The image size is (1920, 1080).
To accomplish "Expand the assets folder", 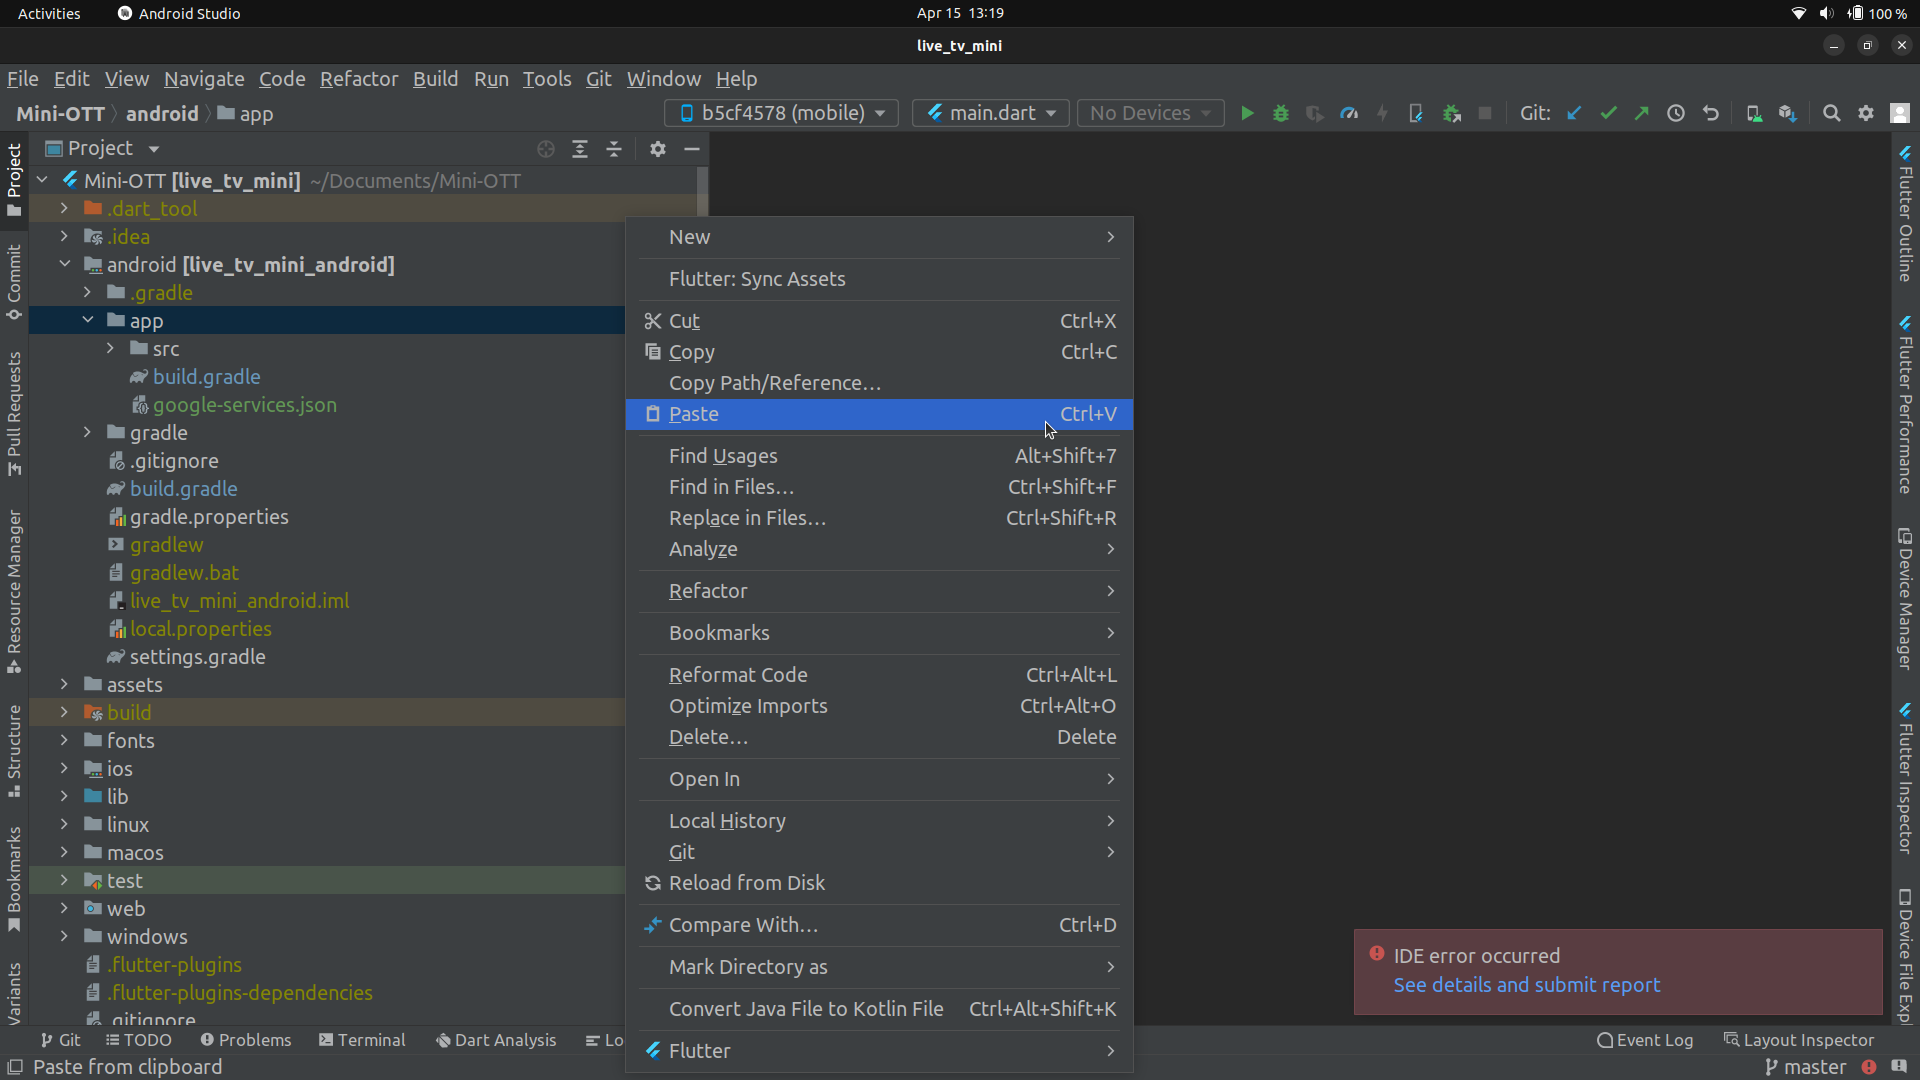I will 64,684.
